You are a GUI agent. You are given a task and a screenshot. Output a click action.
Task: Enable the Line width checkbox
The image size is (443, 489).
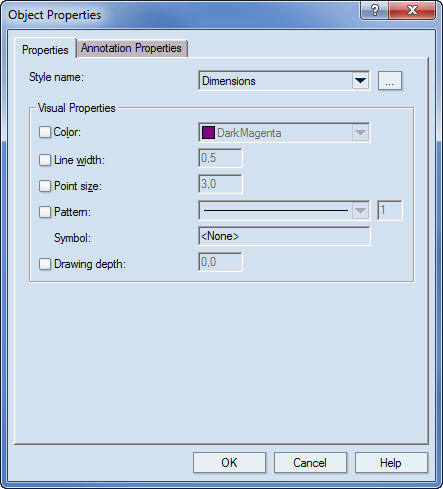click(45, 160)
